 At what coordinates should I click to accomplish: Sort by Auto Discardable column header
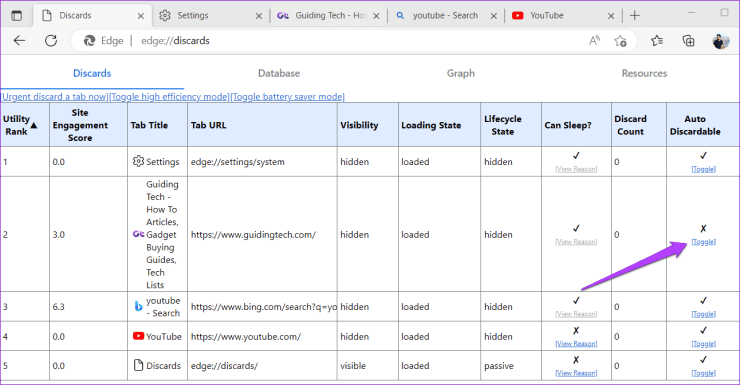[703, 125]
